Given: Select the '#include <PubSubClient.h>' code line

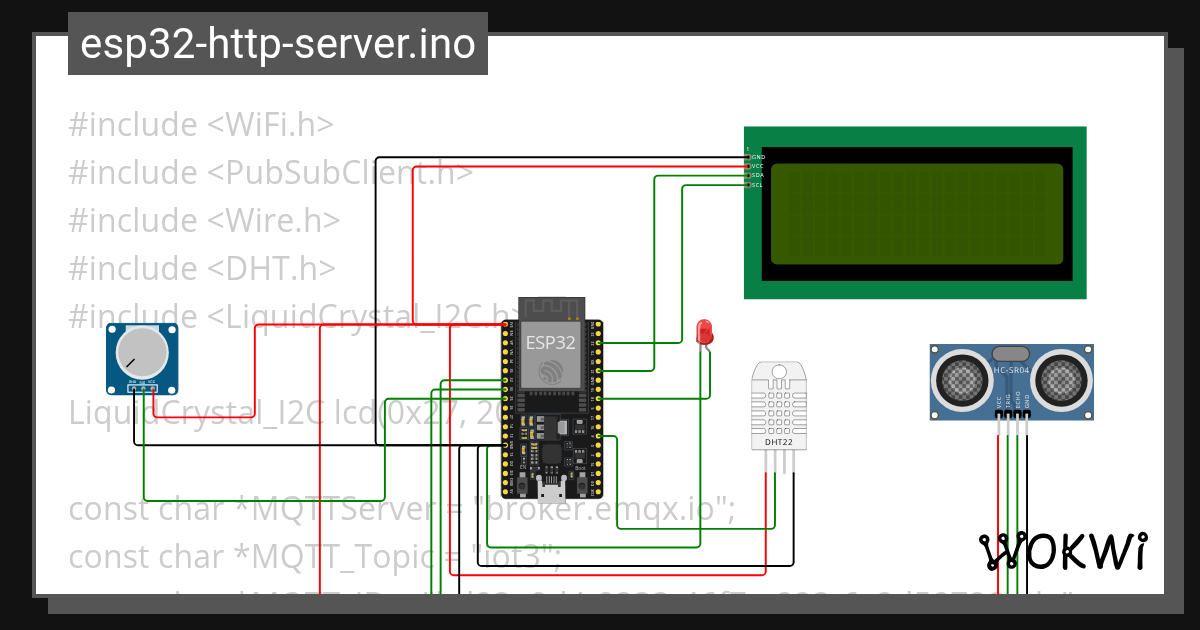Looking at the screenshot, I should (271, 173).
